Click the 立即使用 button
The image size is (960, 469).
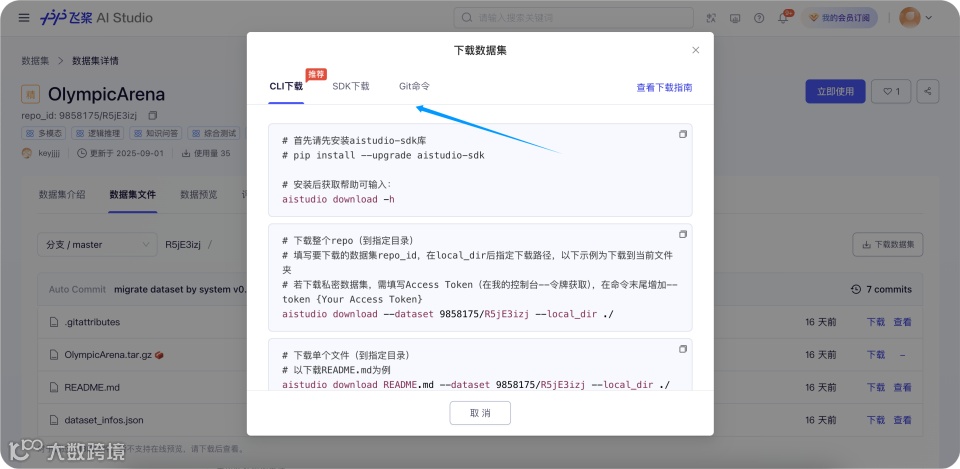[x=835, y=91]
